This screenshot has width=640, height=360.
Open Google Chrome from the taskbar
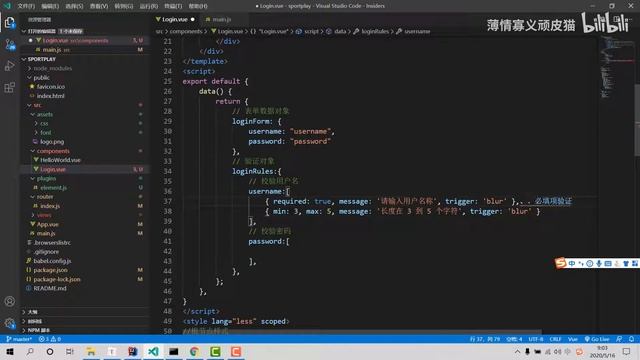coord(194,351)
